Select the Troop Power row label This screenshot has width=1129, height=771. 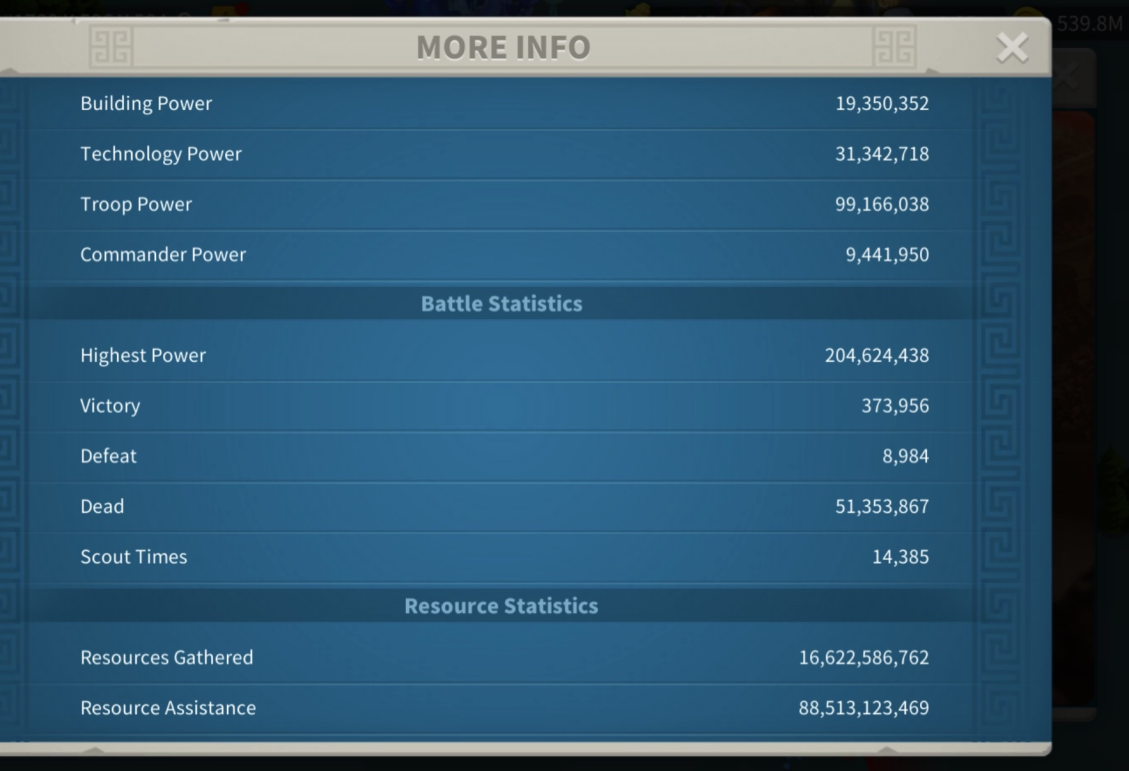click(x=136, y=204)
